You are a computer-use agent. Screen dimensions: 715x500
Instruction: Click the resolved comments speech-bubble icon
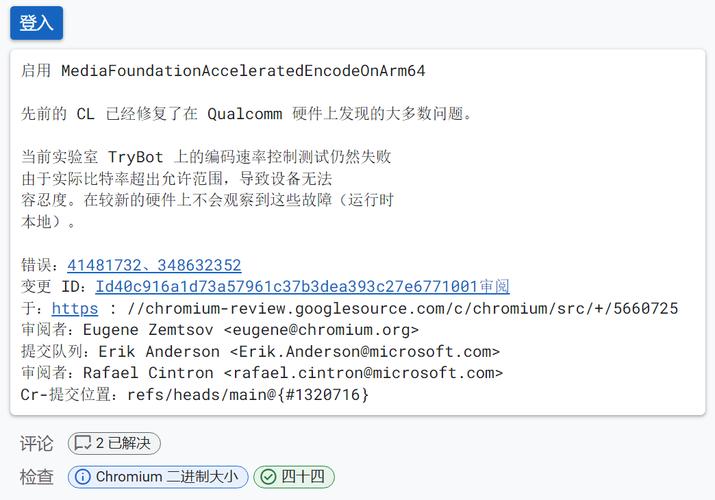tap(84, 443)
